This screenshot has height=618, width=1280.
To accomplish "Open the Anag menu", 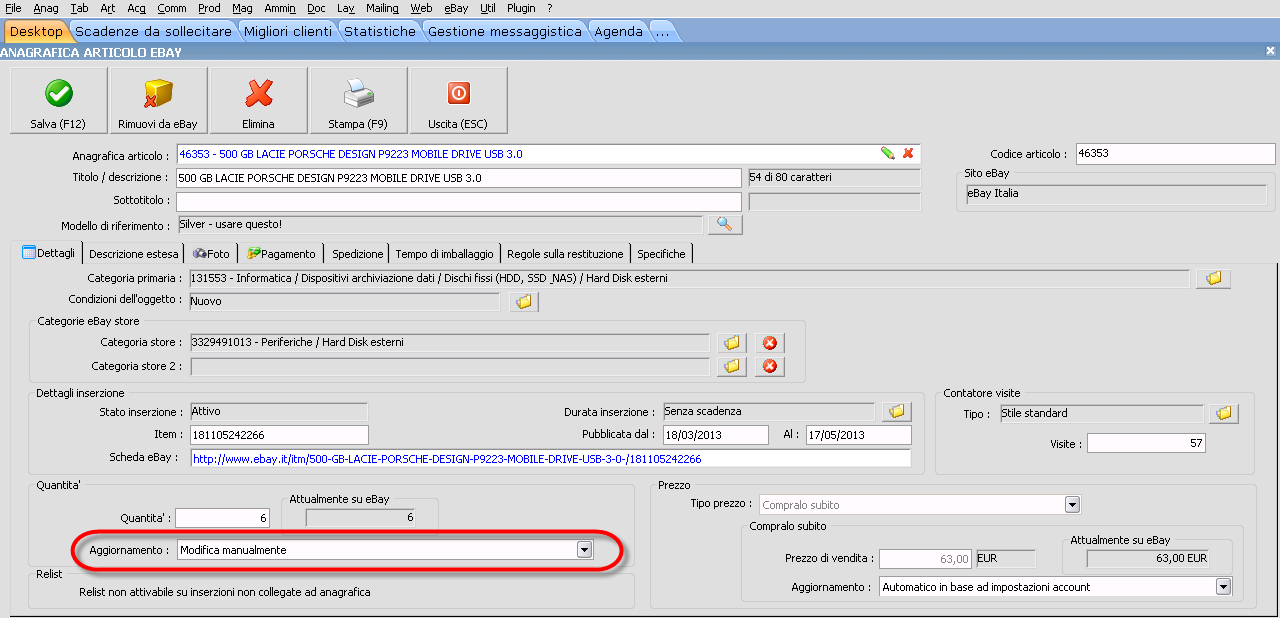I will pyautogui.click(x=46, y=8).
